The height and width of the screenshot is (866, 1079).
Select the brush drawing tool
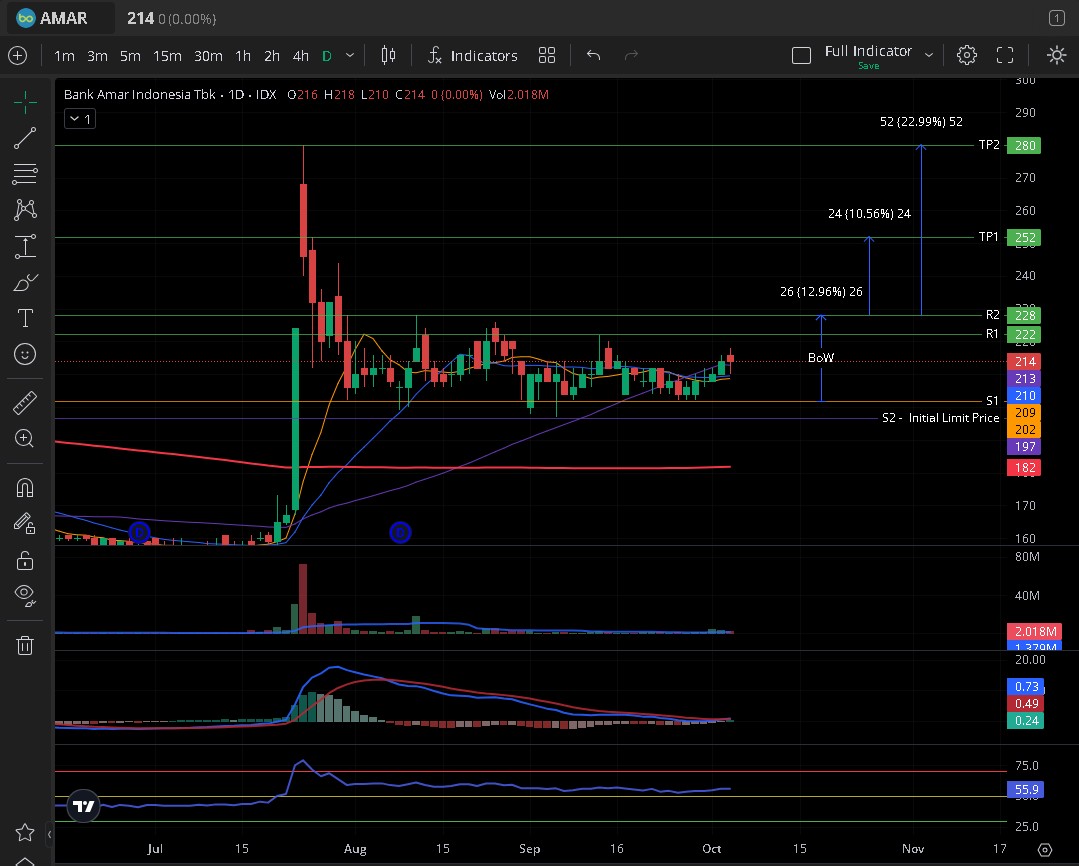(x=26, y=283)
